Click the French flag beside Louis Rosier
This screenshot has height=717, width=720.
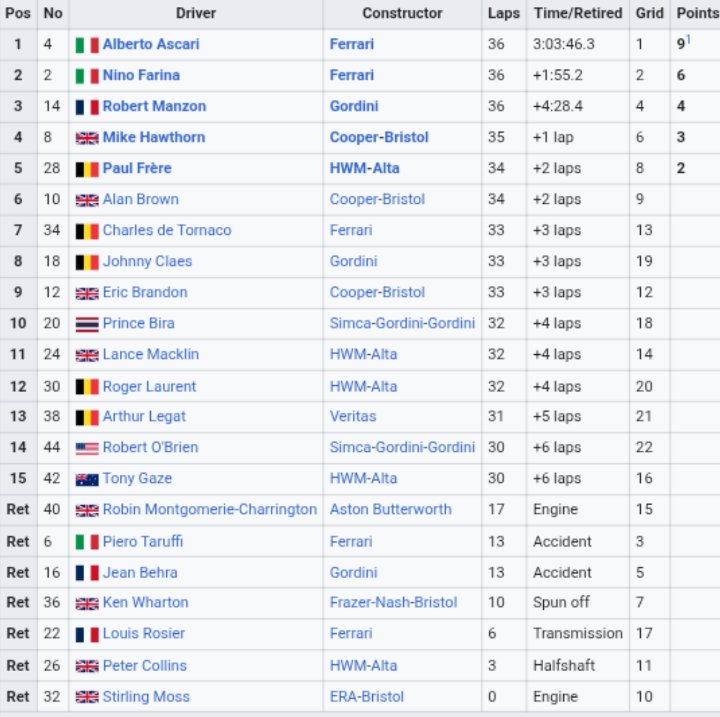point(87,634)
